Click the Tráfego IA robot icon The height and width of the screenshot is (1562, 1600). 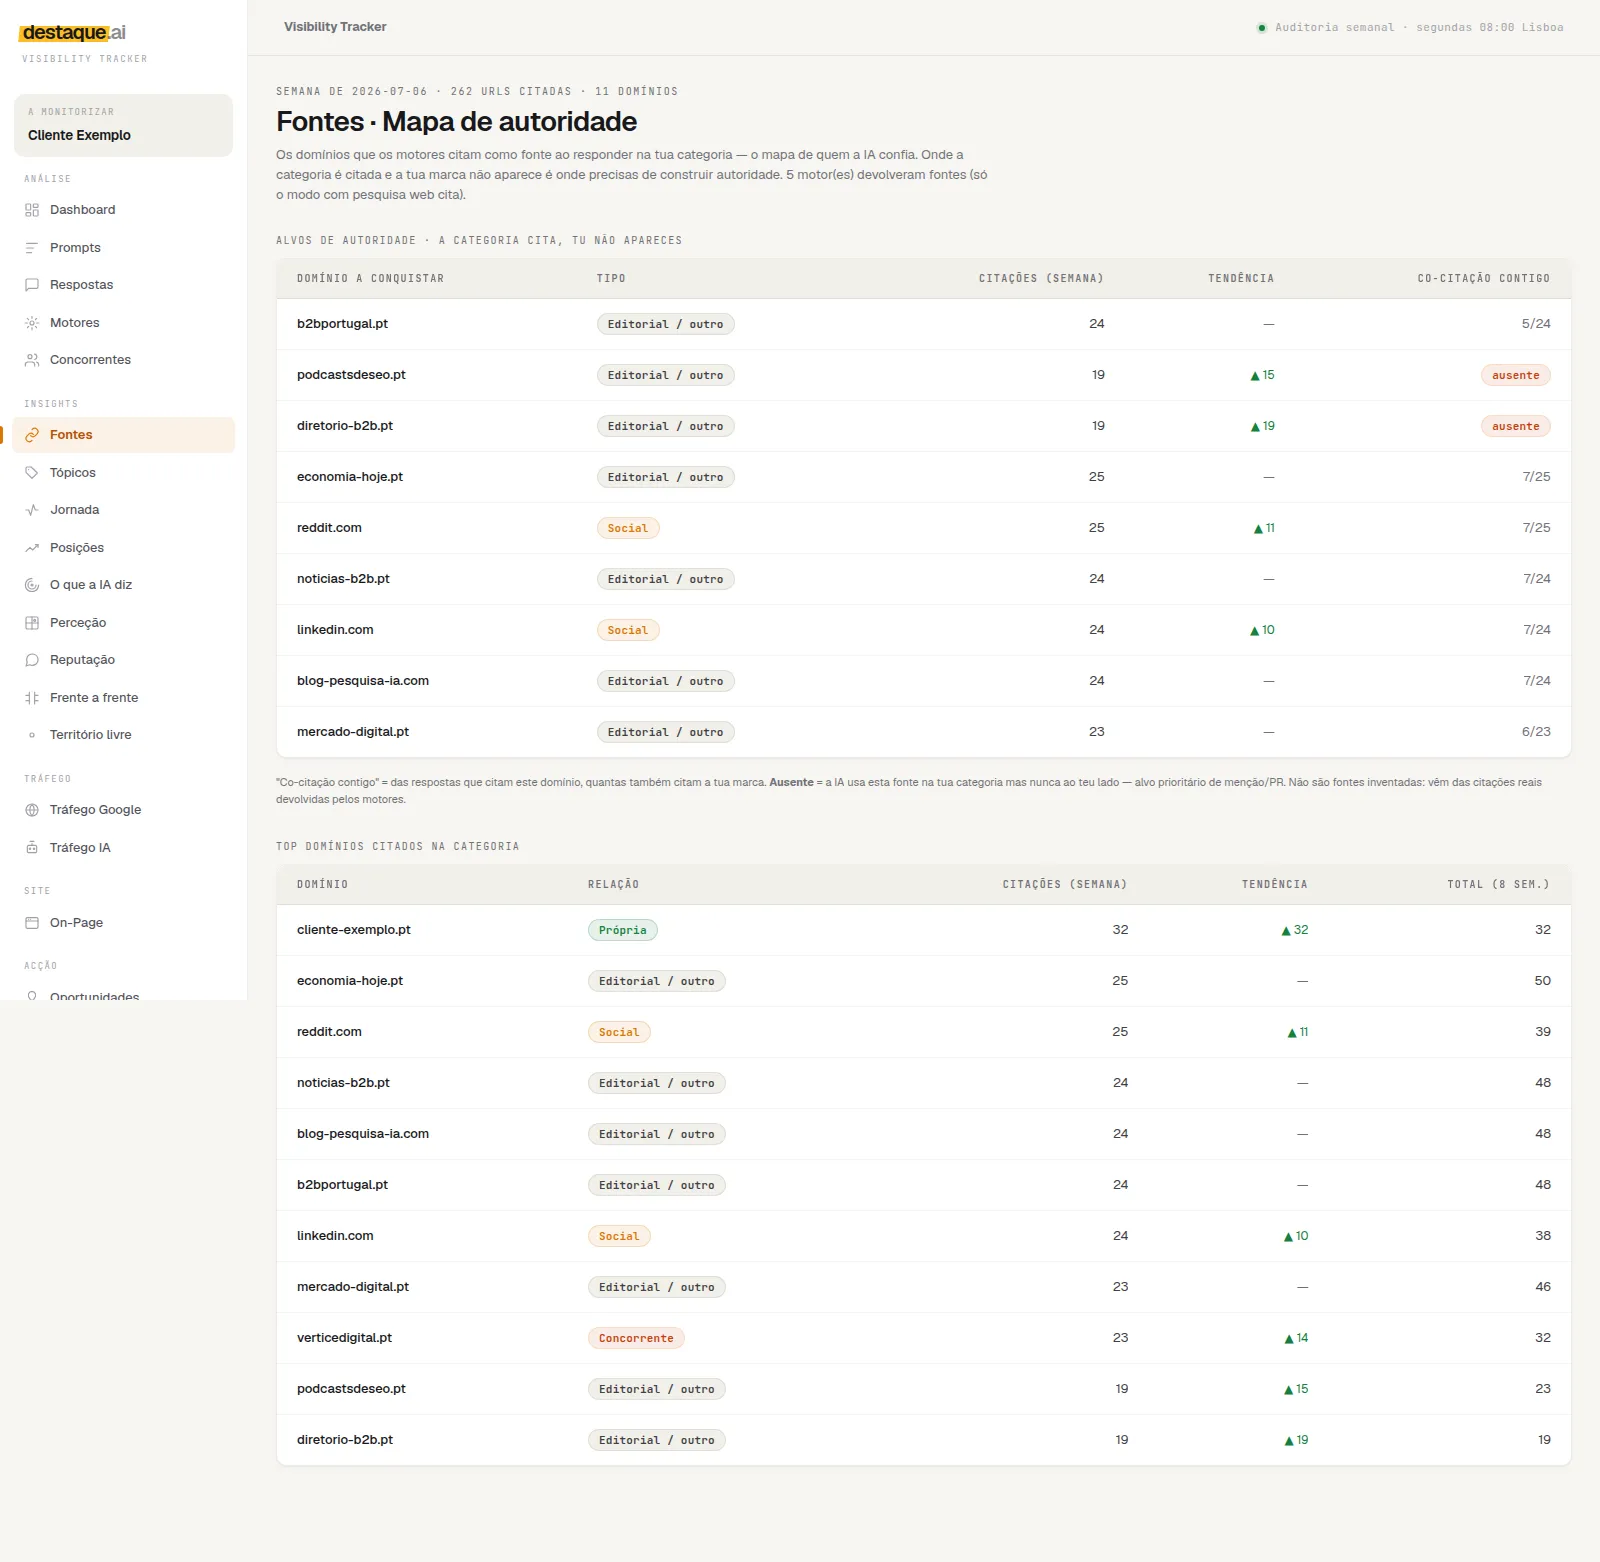(x=32, y=848)
